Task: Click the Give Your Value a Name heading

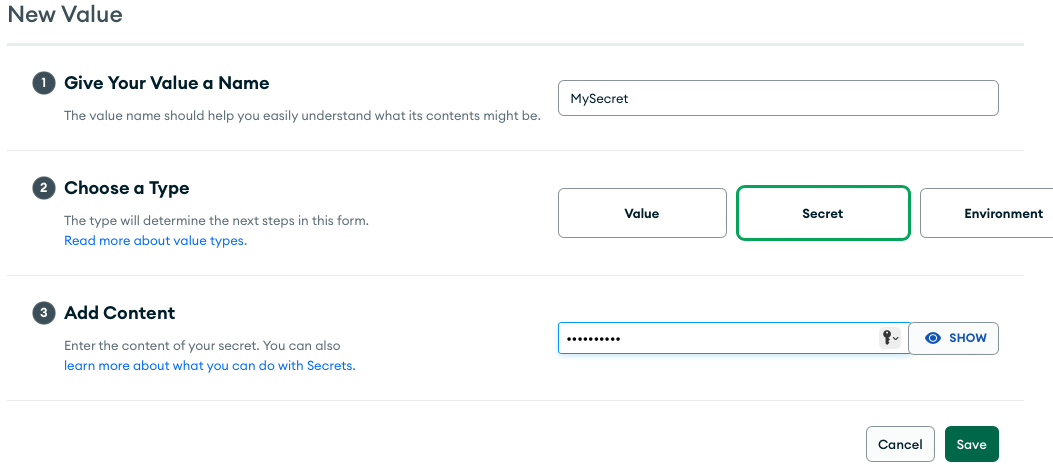Action: (167, 83)
